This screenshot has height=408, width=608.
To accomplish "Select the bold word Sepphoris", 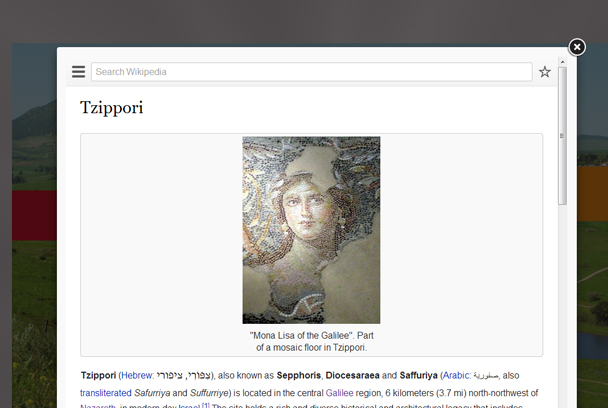I will pos(299,375).
